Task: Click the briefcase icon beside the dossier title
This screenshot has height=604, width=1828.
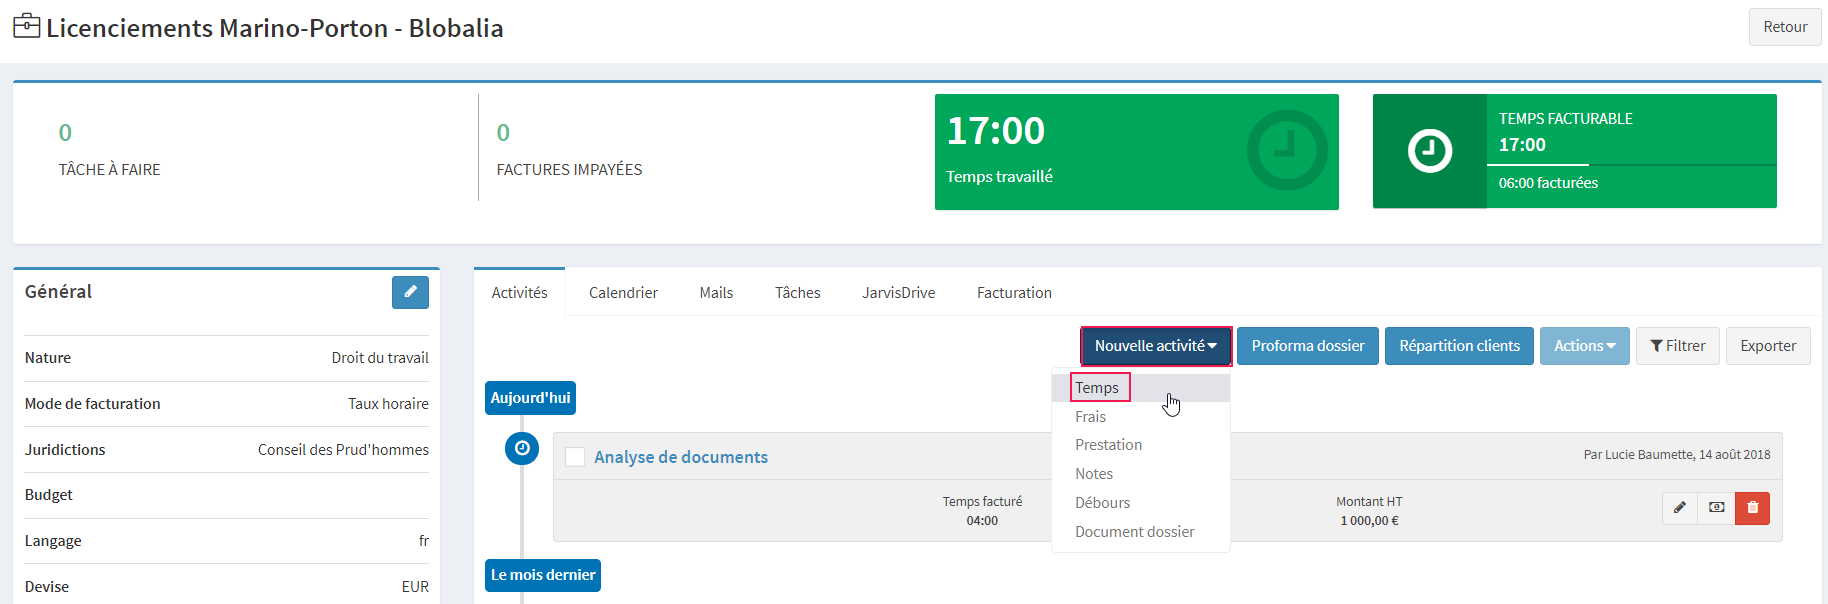Action: click(x=27, y=25)
